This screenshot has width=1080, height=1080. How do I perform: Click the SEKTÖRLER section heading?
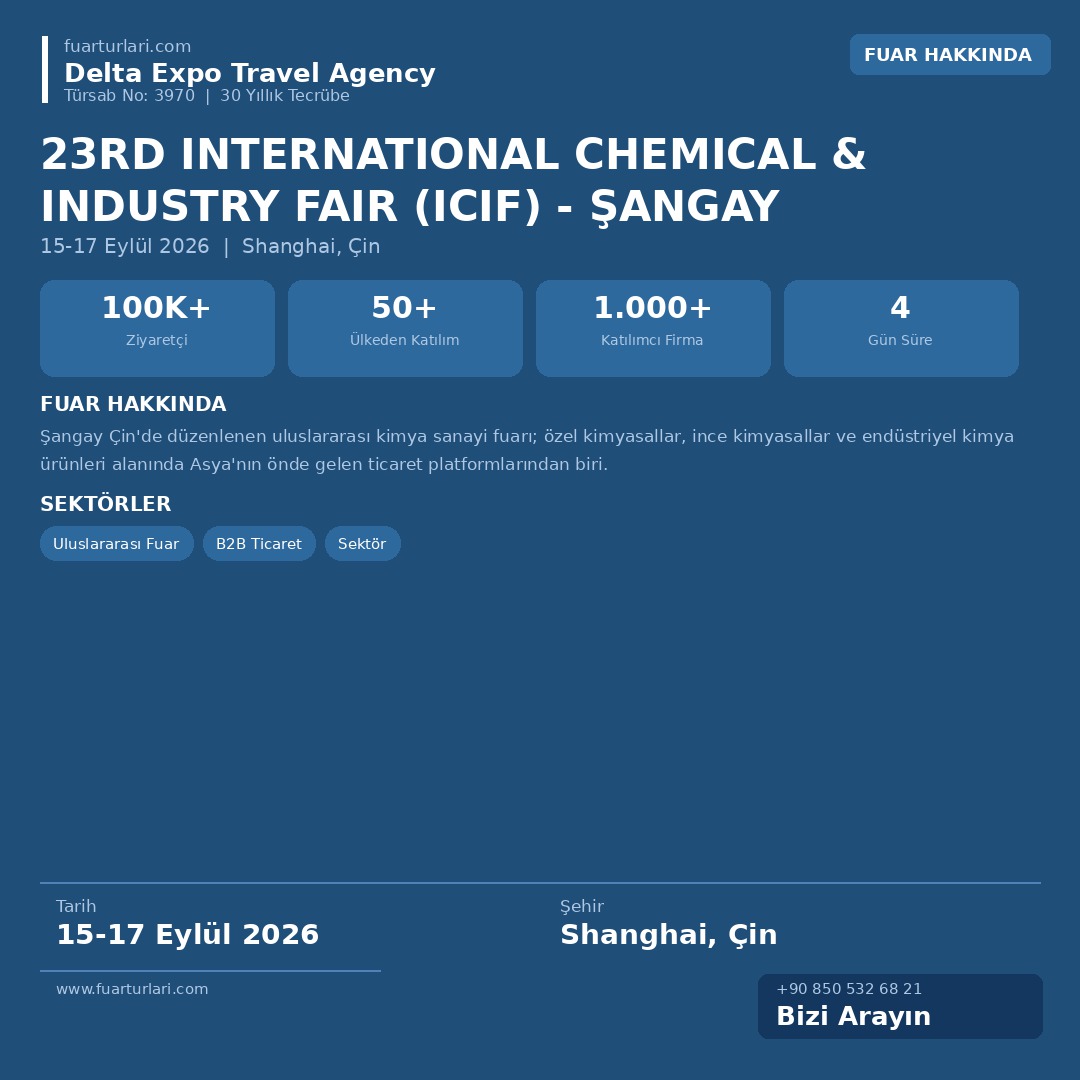[x=105, y=504]
